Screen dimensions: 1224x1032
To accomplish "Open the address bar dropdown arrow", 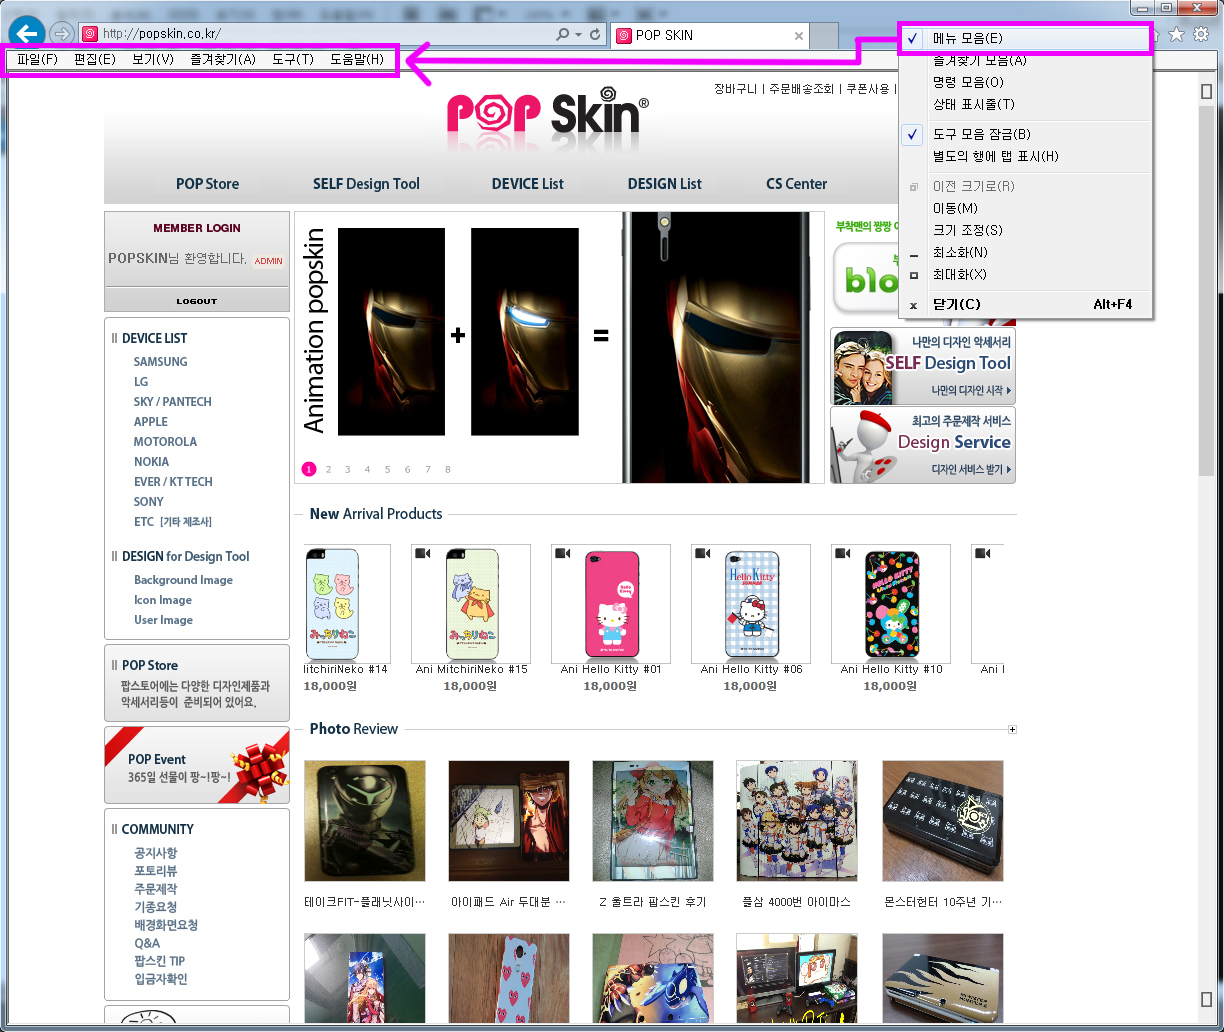I will tap(578, 35).
